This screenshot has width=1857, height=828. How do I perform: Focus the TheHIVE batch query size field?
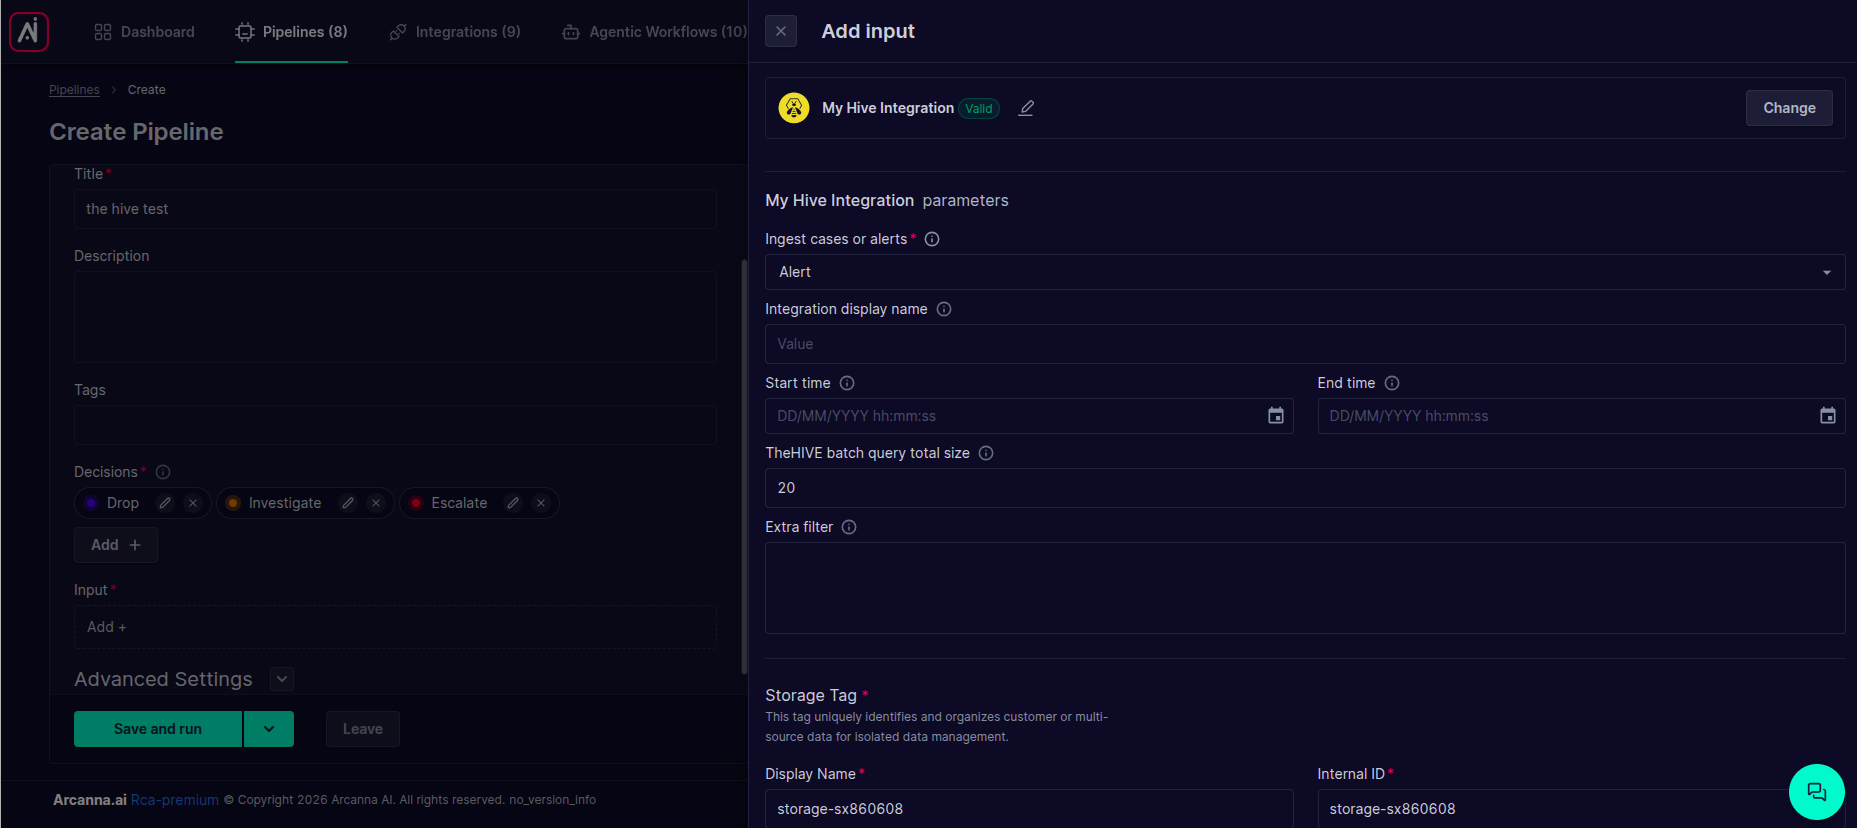click(x=1305, y=488)
